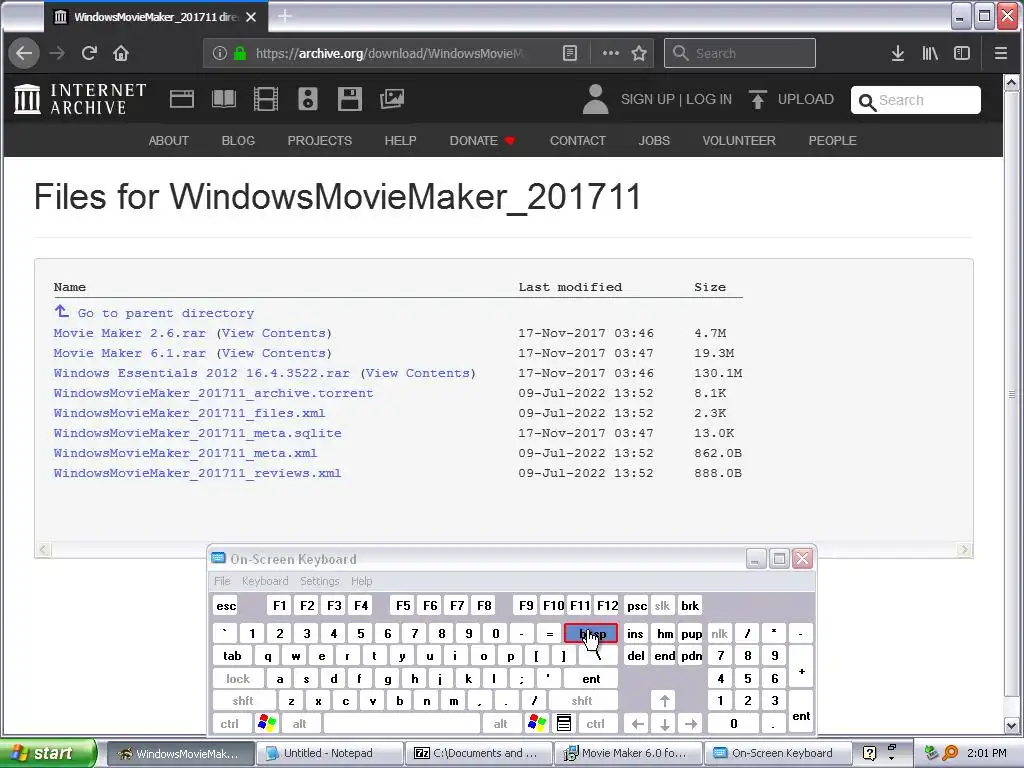Open the Video film-strip icon

(x=266, y=99)
